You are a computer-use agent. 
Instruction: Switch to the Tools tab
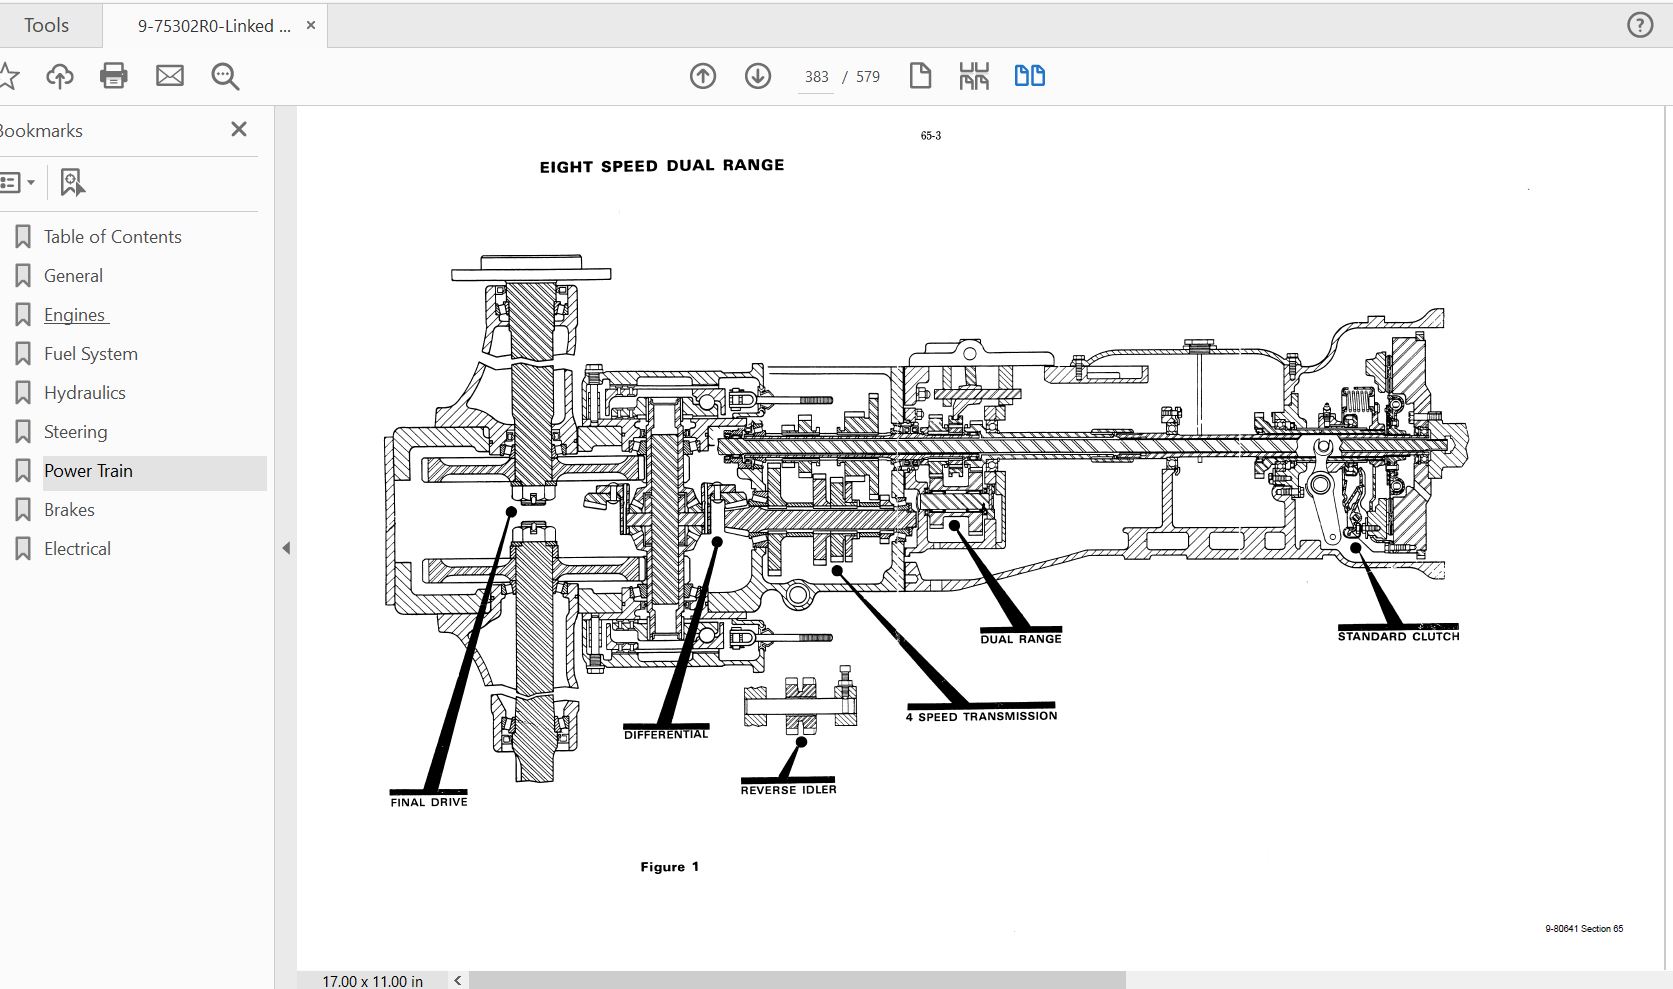tap(47, 26)
